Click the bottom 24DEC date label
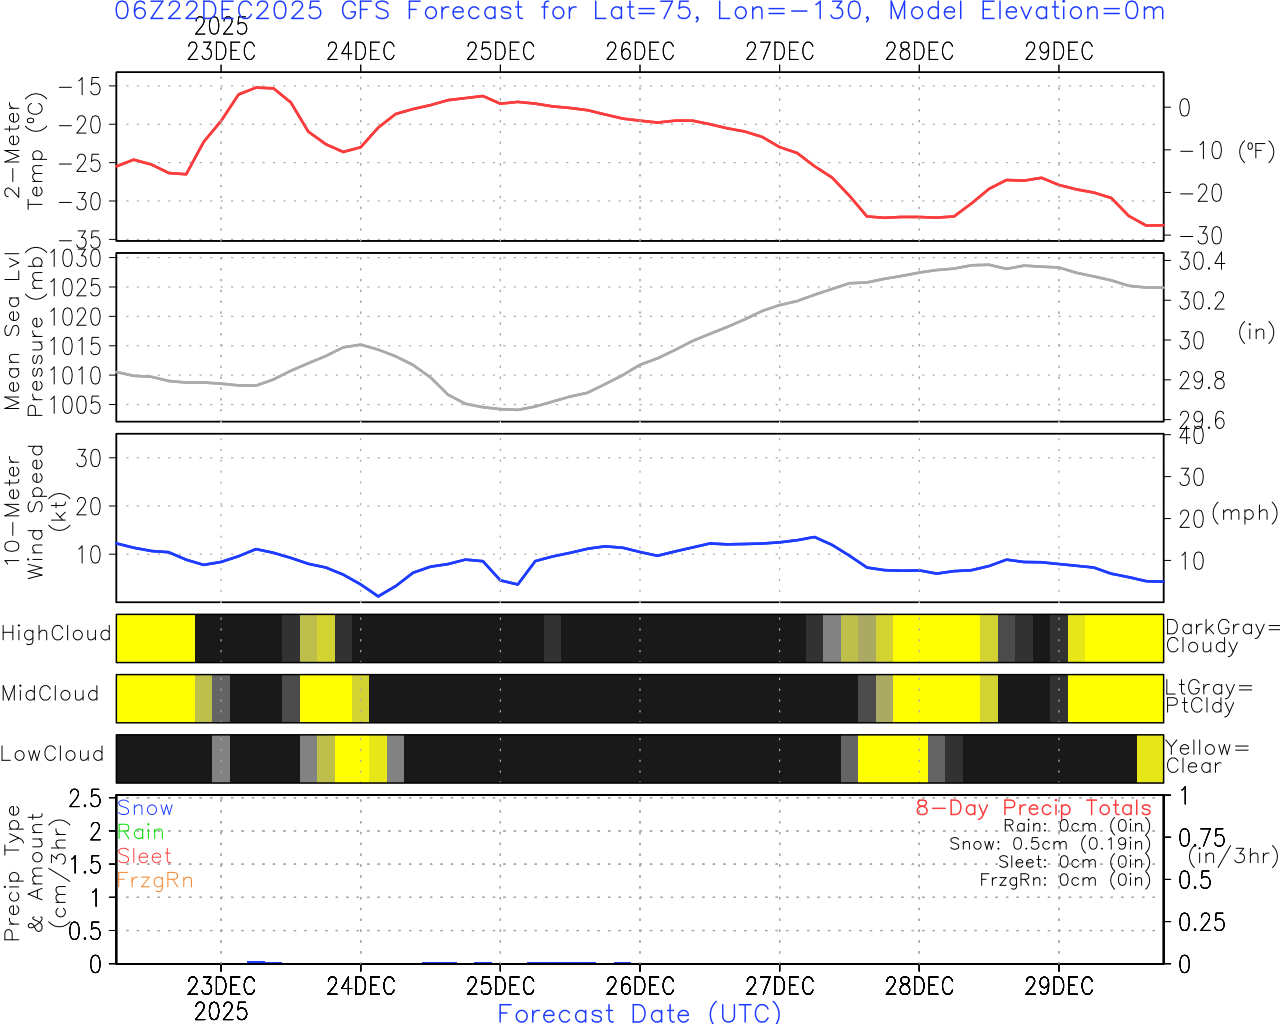The image size is (1280, 1024). pos(361,986)
